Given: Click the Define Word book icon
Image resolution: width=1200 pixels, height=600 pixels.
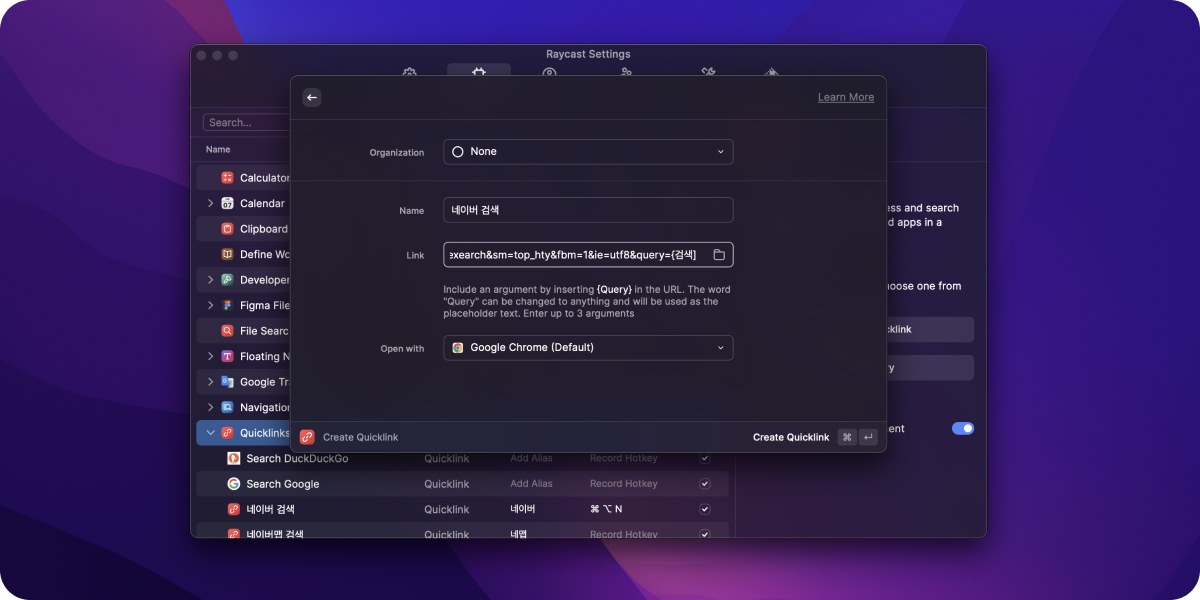Looking at the screenshot, I should coord(227,254).
